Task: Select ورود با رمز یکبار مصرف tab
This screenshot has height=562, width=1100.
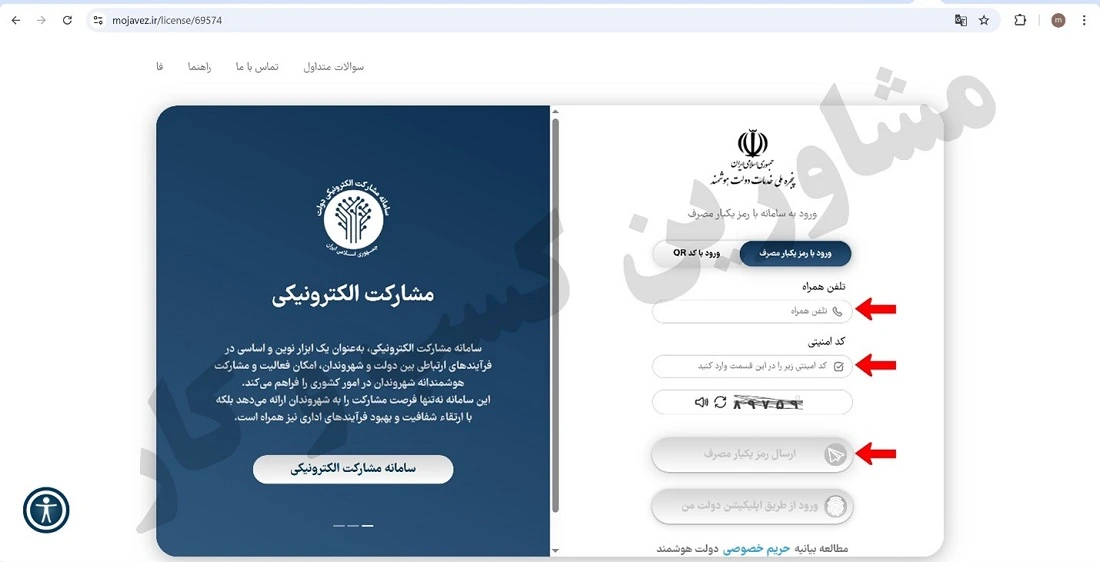Action: [x=795, y=254]
